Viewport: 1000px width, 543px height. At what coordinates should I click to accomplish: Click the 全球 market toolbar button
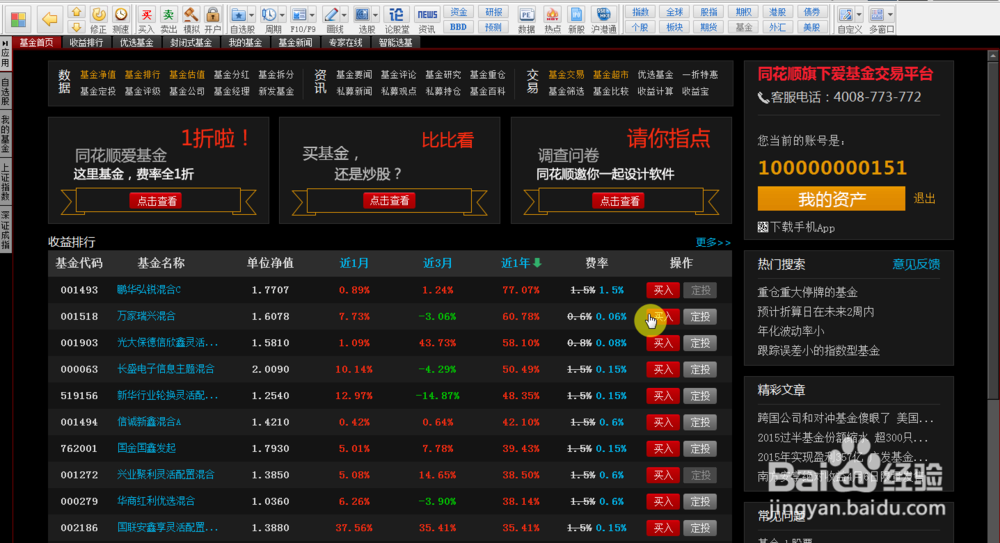pyautogui.click(x=674, y=12)
